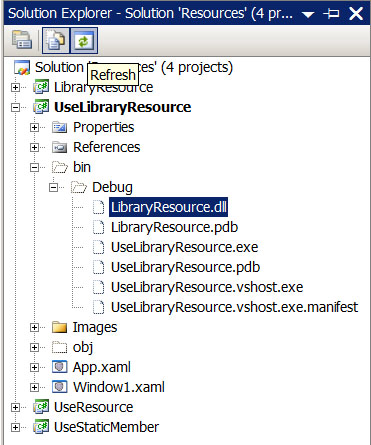Click the References folder icon
Screen dimensions: 371x445
point(60,147)
